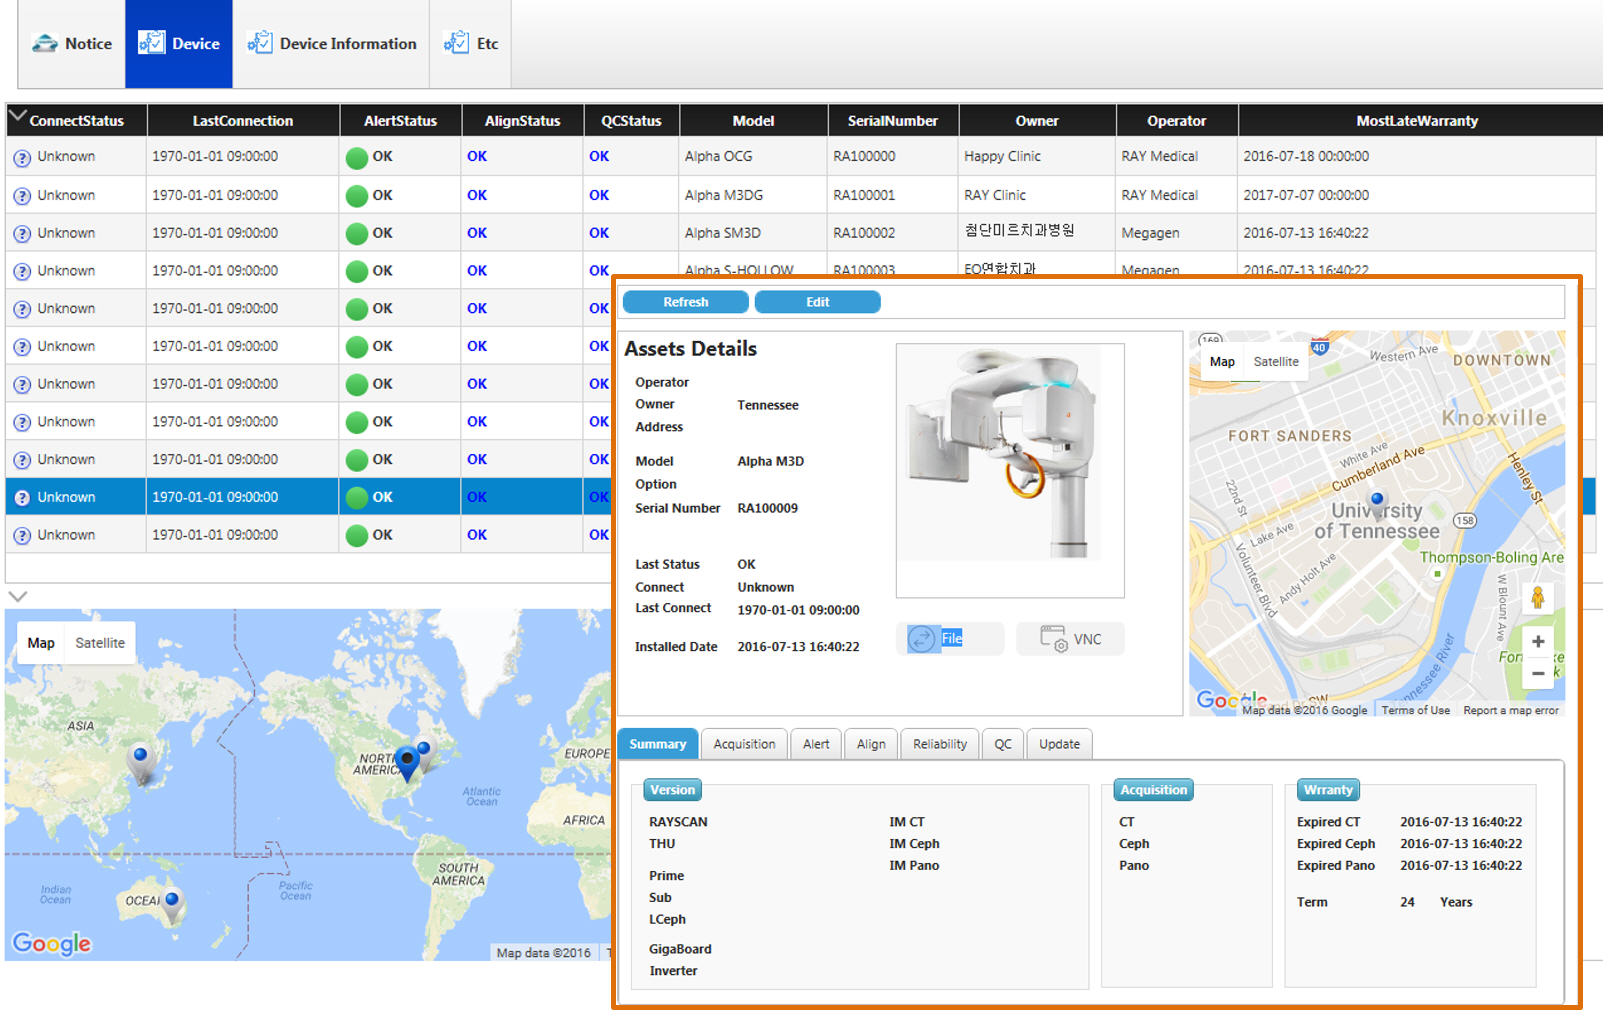This screenshot has height=1034, width=1610.
Task: Click green alert status for RA100000
Action: [x=356, y=158]
